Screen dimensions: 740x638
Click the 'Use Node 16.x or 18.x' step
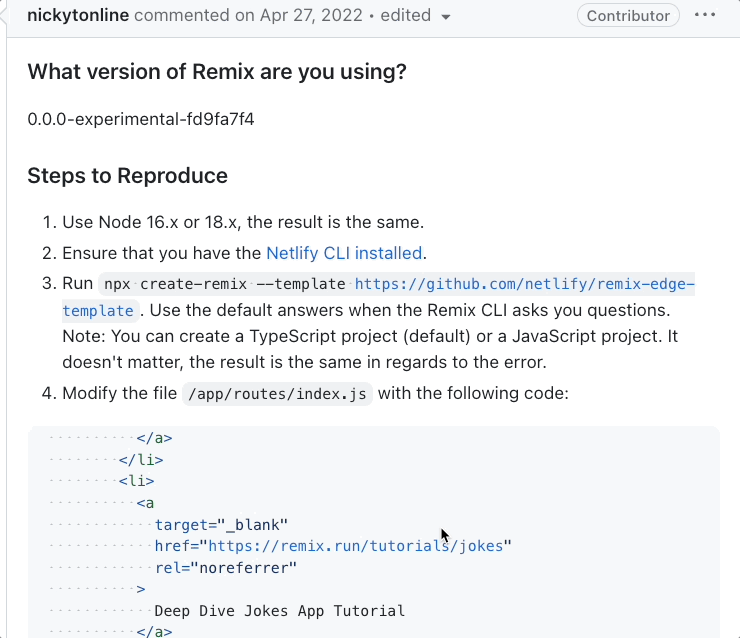click(243, 222)
